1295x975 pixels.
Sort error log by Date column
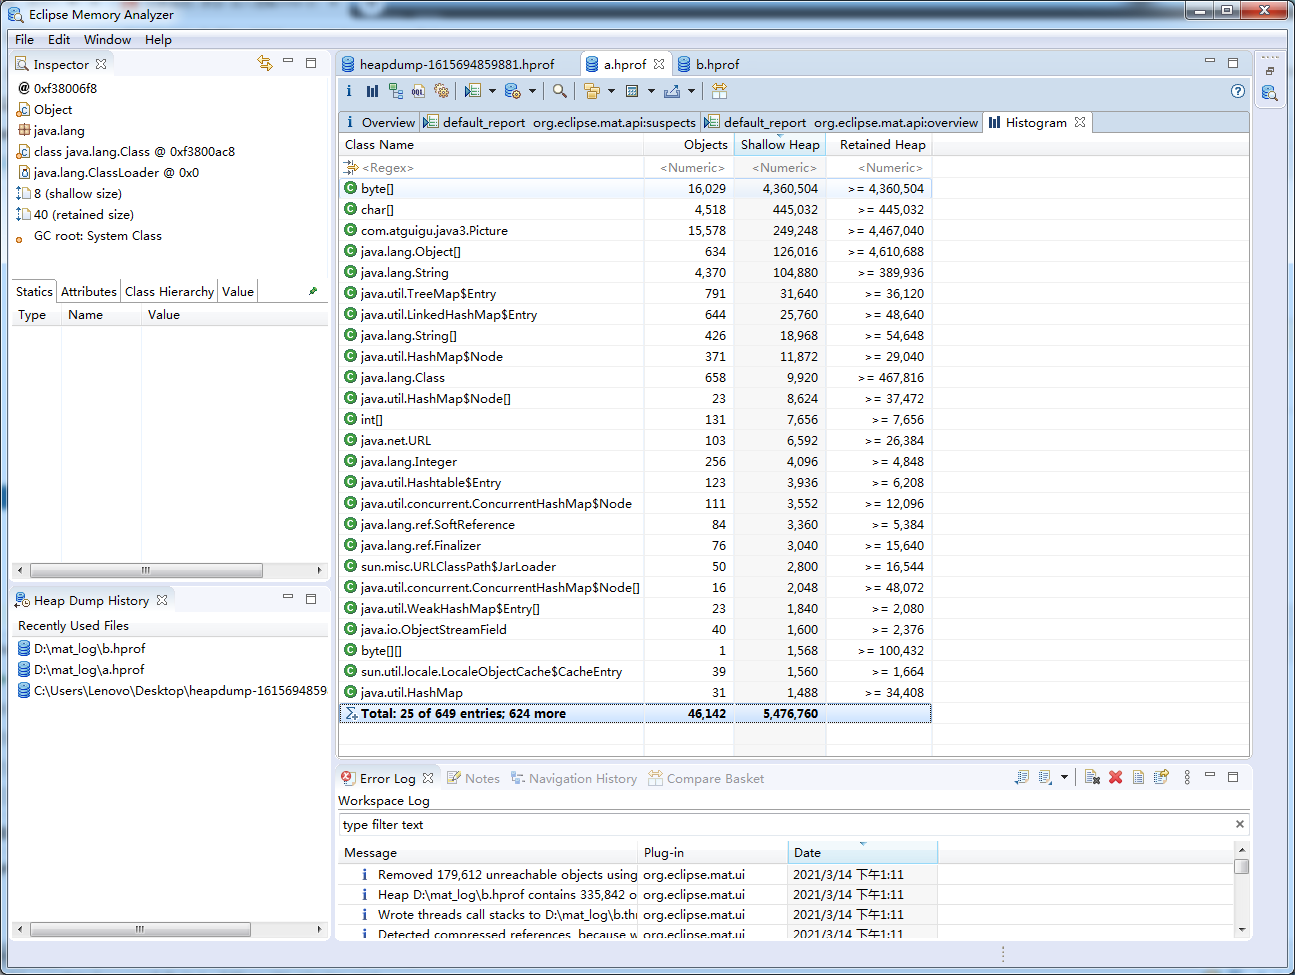click(862, 852)
